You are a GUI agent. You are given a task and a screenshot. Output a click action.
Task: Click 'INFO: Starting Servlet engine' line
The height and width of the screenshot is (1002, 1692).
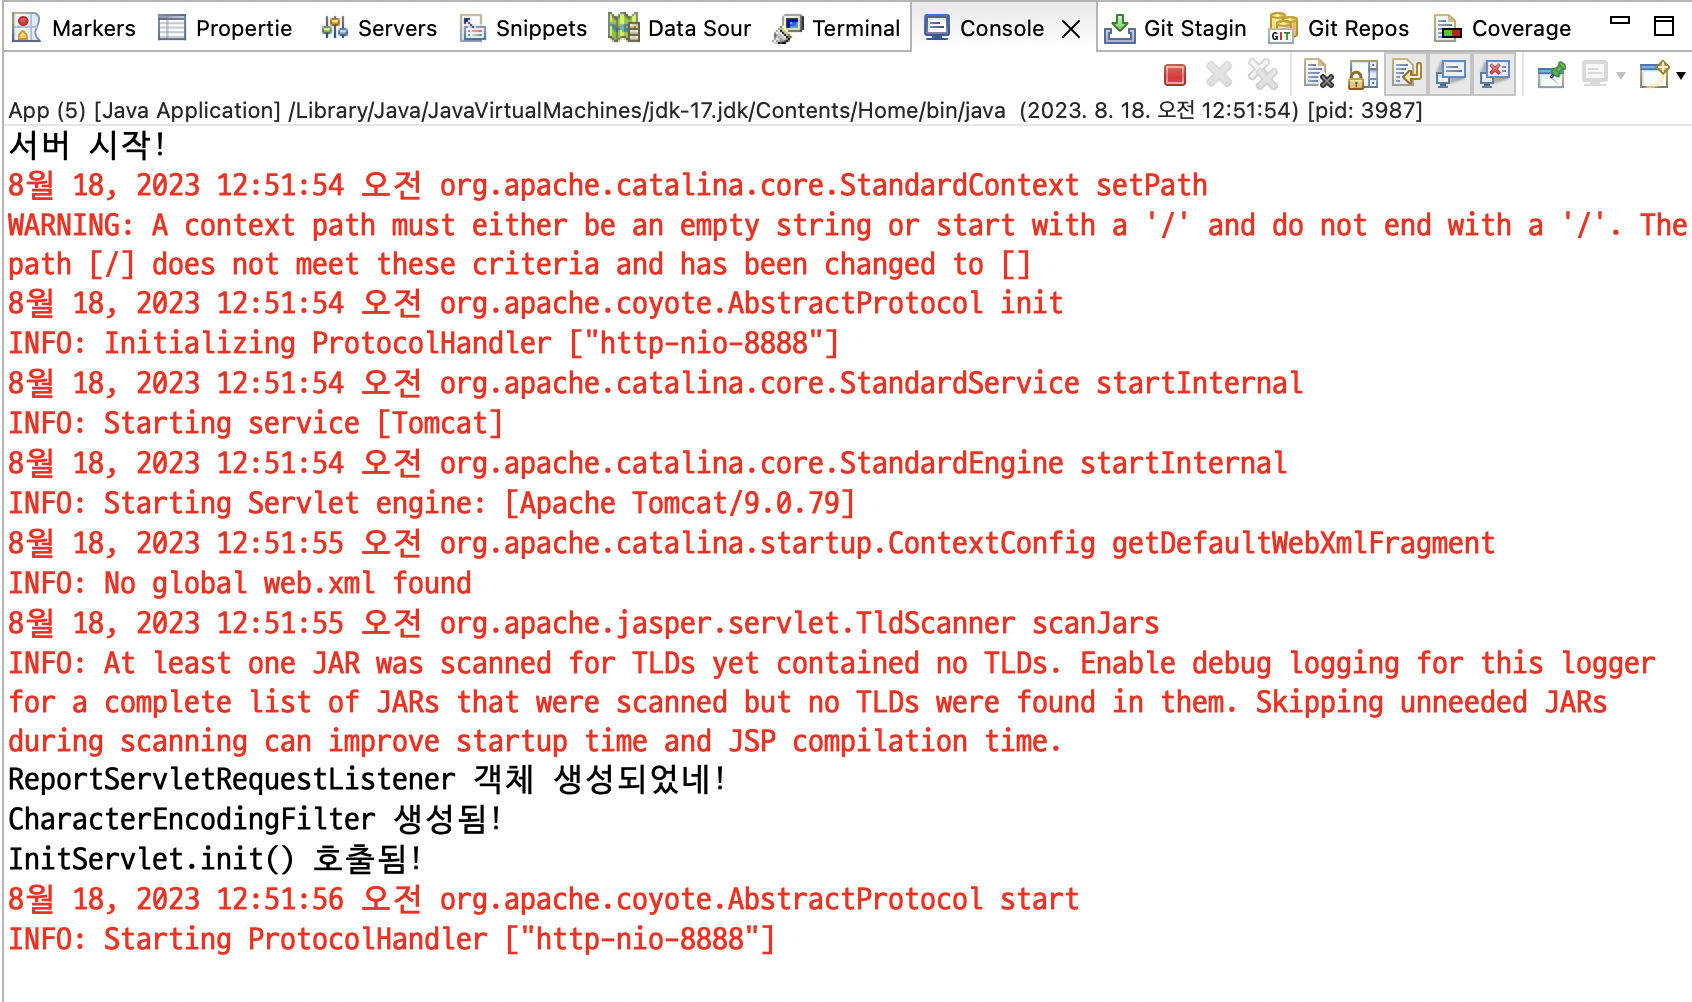432,503
